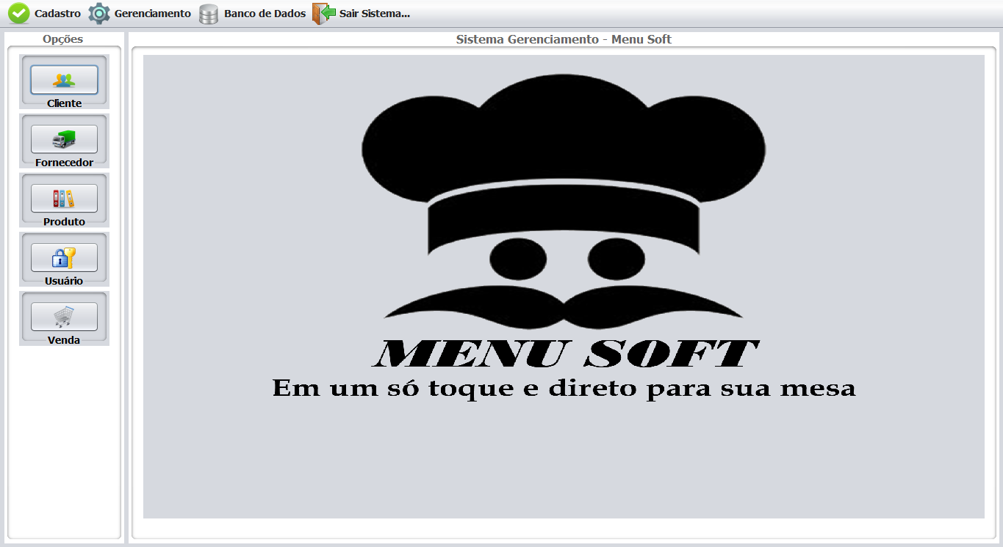The height and width of the screenshot is (547, 1003).
Task: Open the Banco de Dados menu label
Action: [x=265, y=13]
